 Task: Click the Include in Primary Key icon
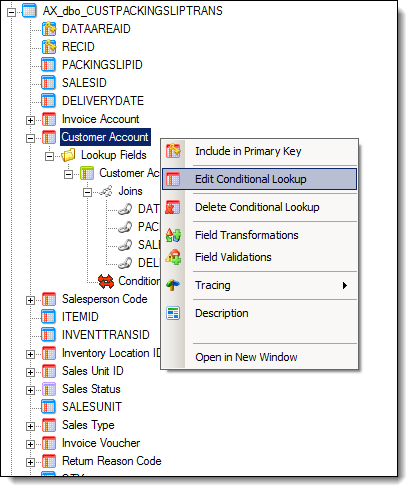tap(173, 151)
